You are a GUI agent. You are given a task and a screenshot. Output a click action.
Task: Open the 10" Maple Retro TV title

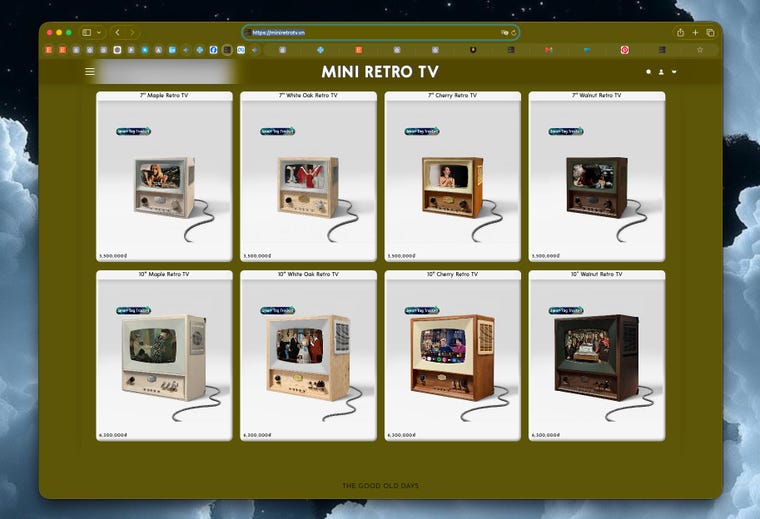tap(164, 274)
